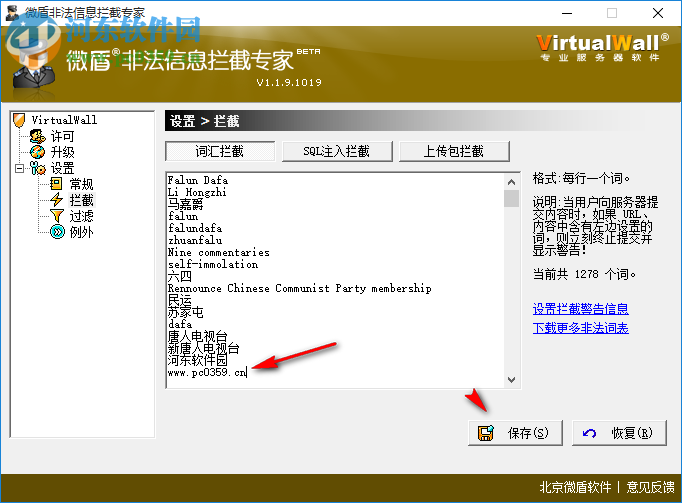The height and width of the screenshot is (503, 682).
Task: Click the word list scroll down arrow
Action: coord(512,380)
